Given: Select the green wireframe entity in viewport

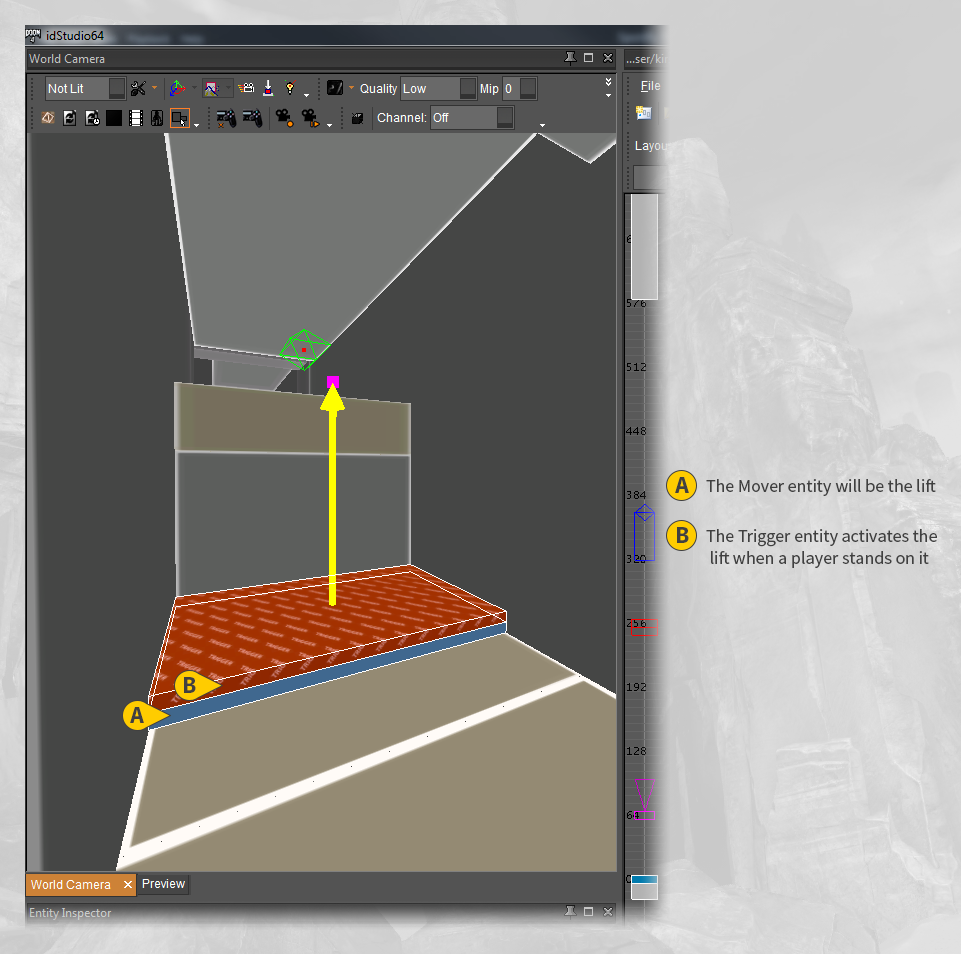Looking at the screenshot, I should pos(305,349).
